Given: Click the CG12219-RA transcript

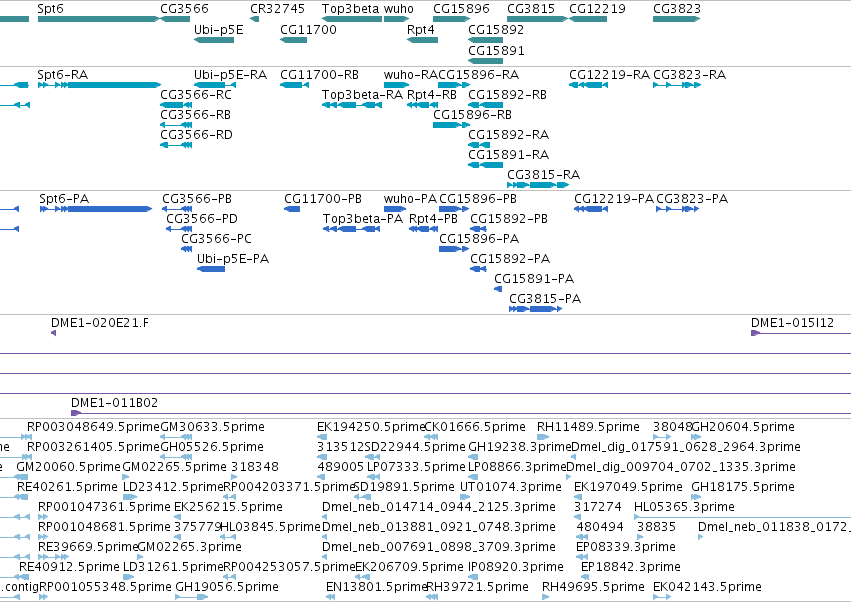Looking at the screenshot, I should pyautogui.click(x=588, y=85).
